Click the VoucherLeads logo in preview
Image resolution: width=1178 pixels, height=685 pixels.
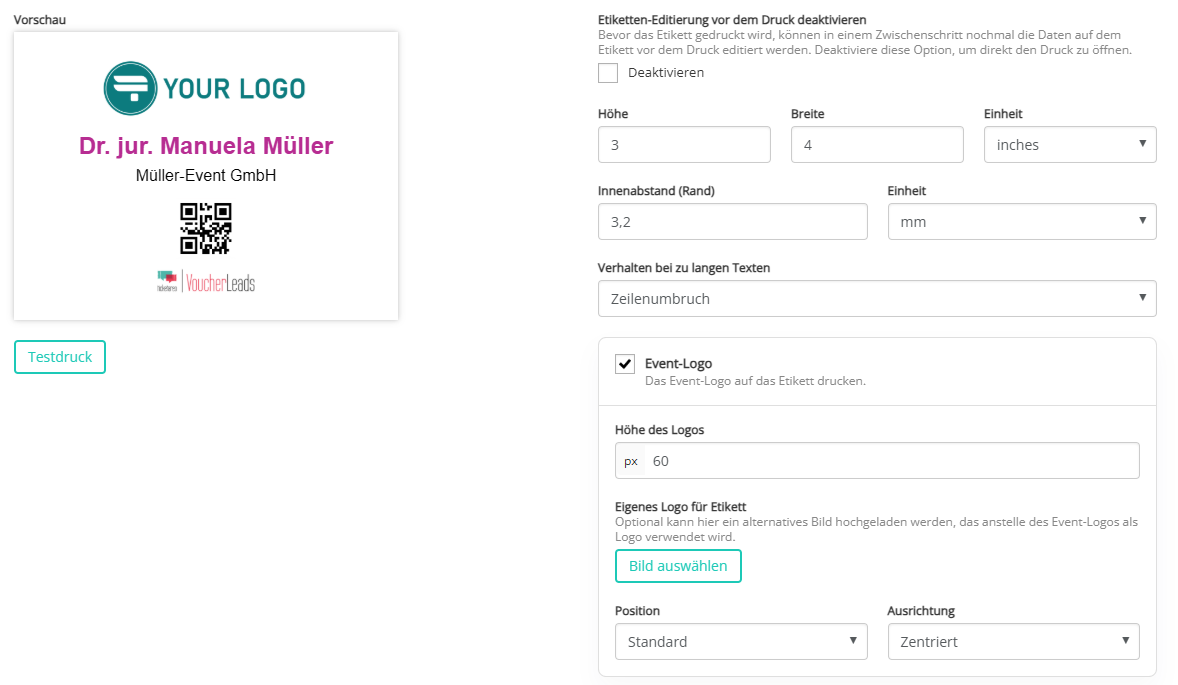(x=206, y=282)
